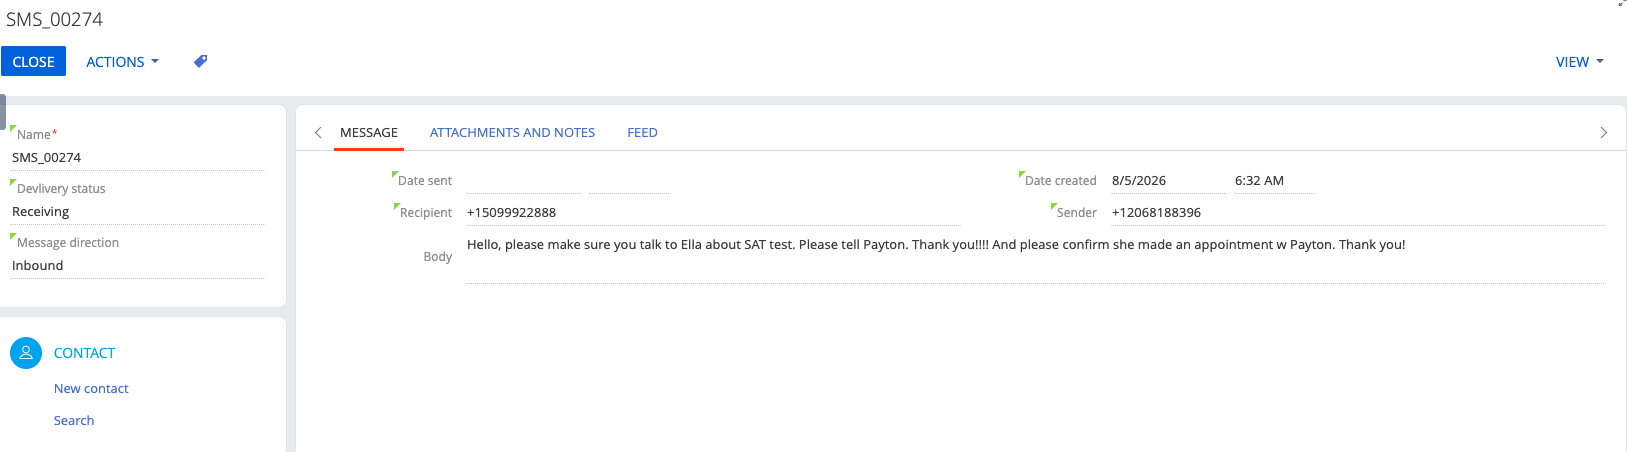The height and width of the screenshot is (452, 1627).
Task: Click the tag icon next to Actions
Action: tap(201, 61)
